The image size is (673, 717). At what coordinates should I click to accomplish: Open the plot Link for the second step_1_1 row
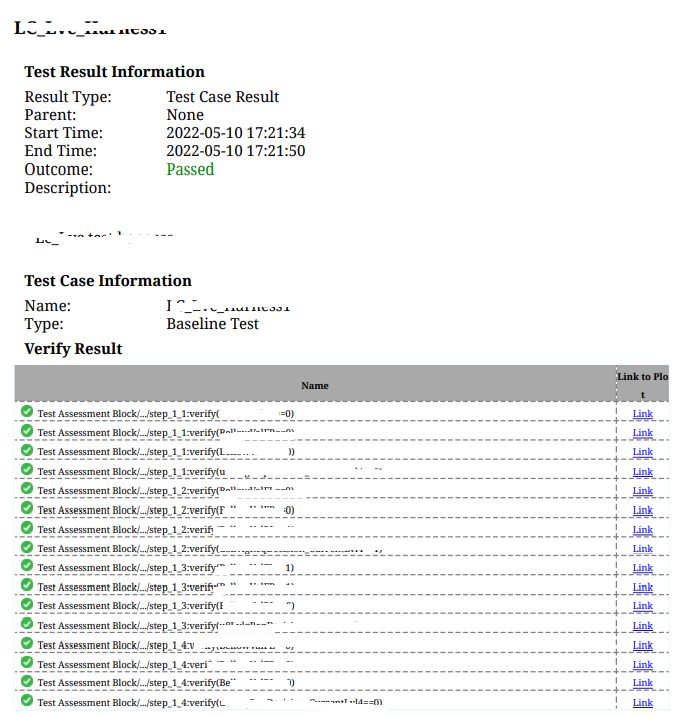point(642,433)
